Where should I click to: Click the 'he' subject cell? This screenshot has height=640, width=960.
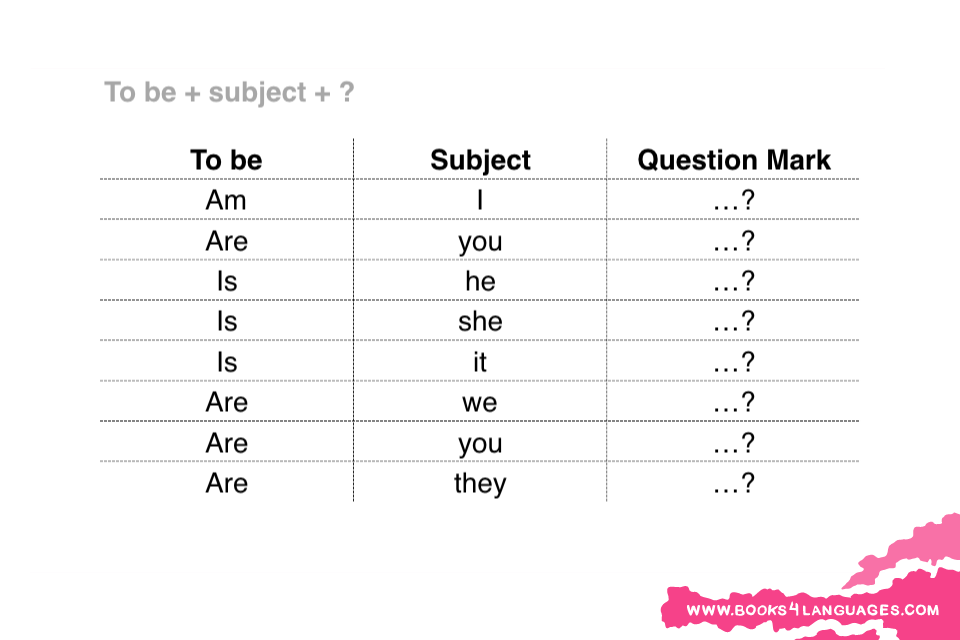480,281
